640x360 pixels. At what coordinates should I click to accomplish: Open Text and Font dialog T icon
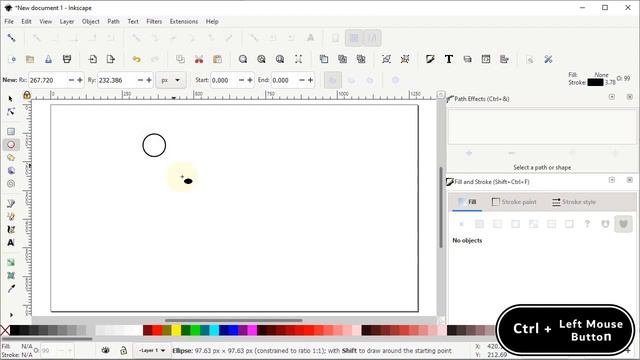pyautogui.click(x=449, y=60)
